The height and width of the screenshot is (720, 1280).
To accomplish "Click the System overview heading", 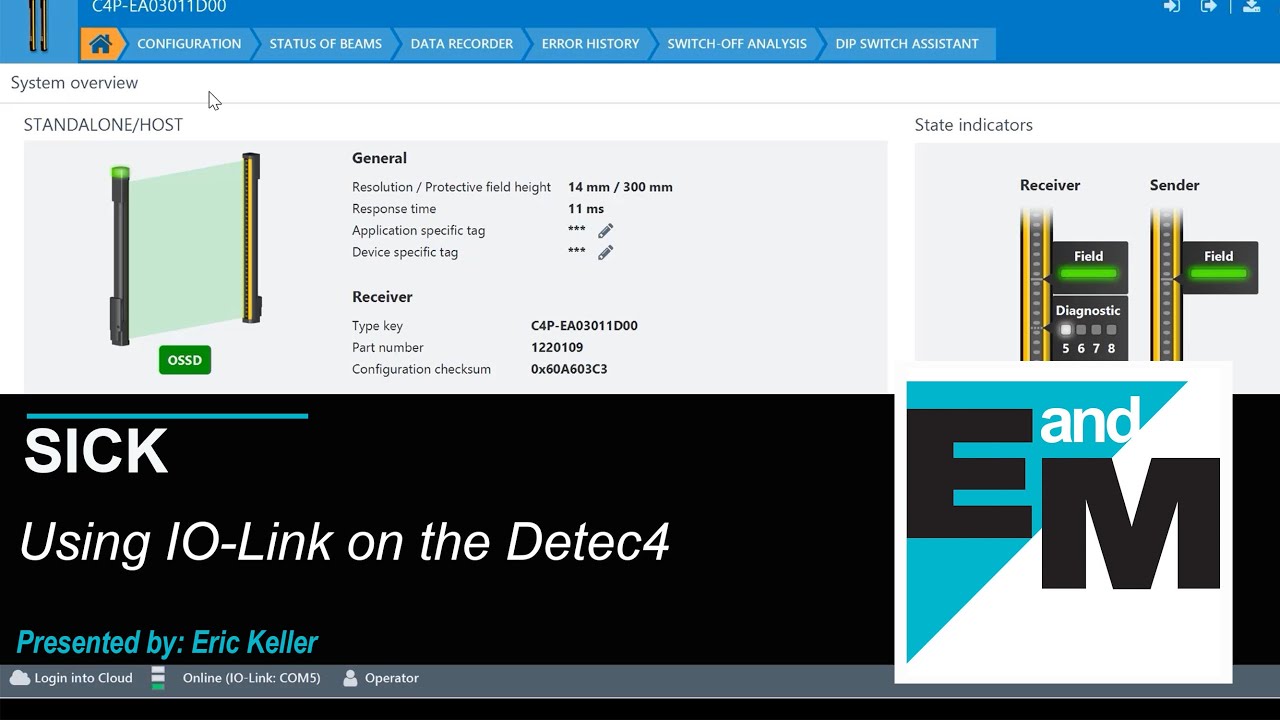I will (74, 83).
